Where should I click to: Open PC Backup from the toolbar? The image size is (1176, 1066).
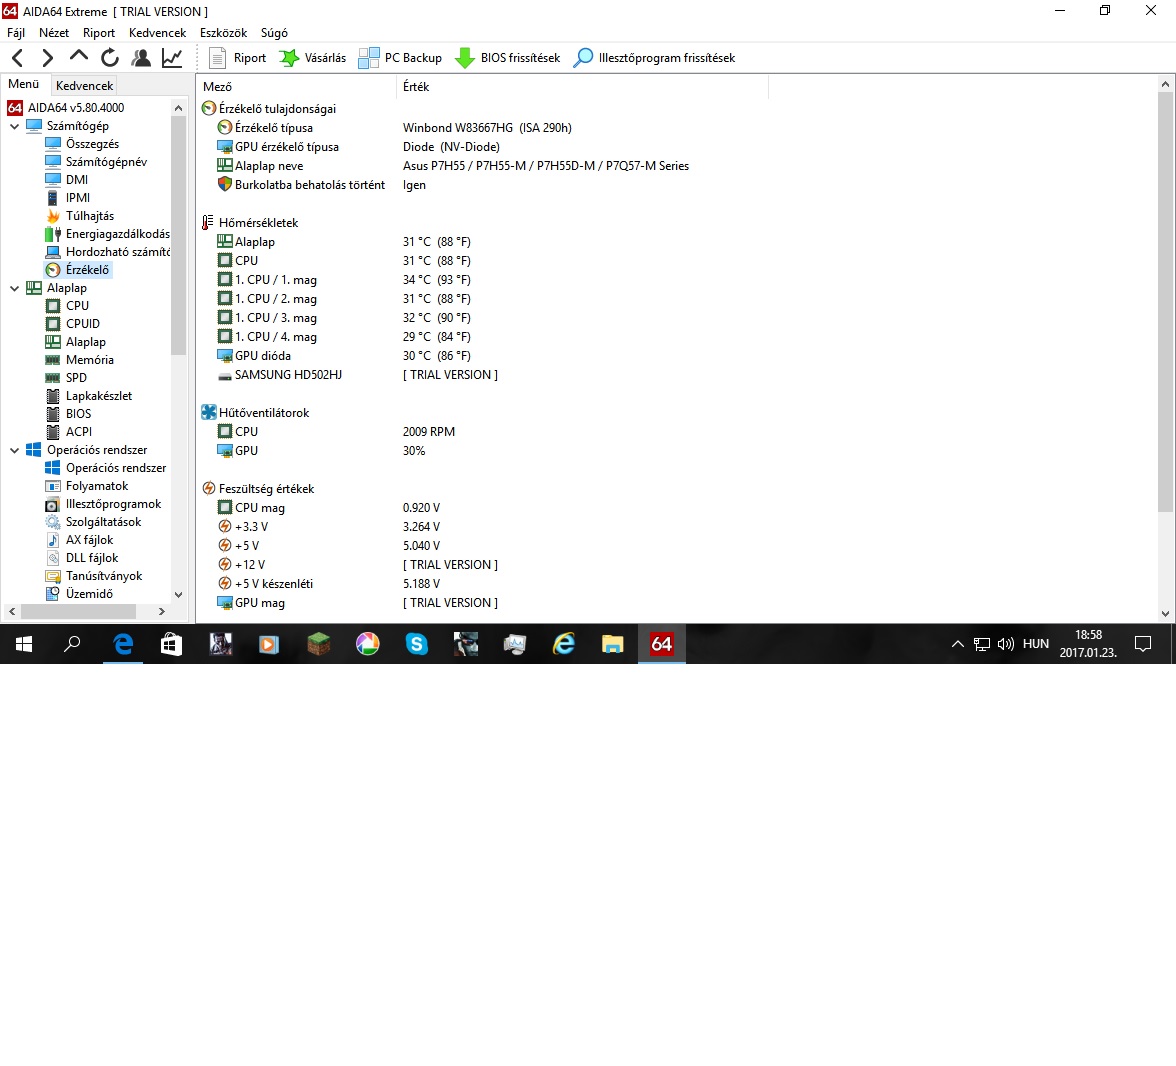tap(400, 58)
